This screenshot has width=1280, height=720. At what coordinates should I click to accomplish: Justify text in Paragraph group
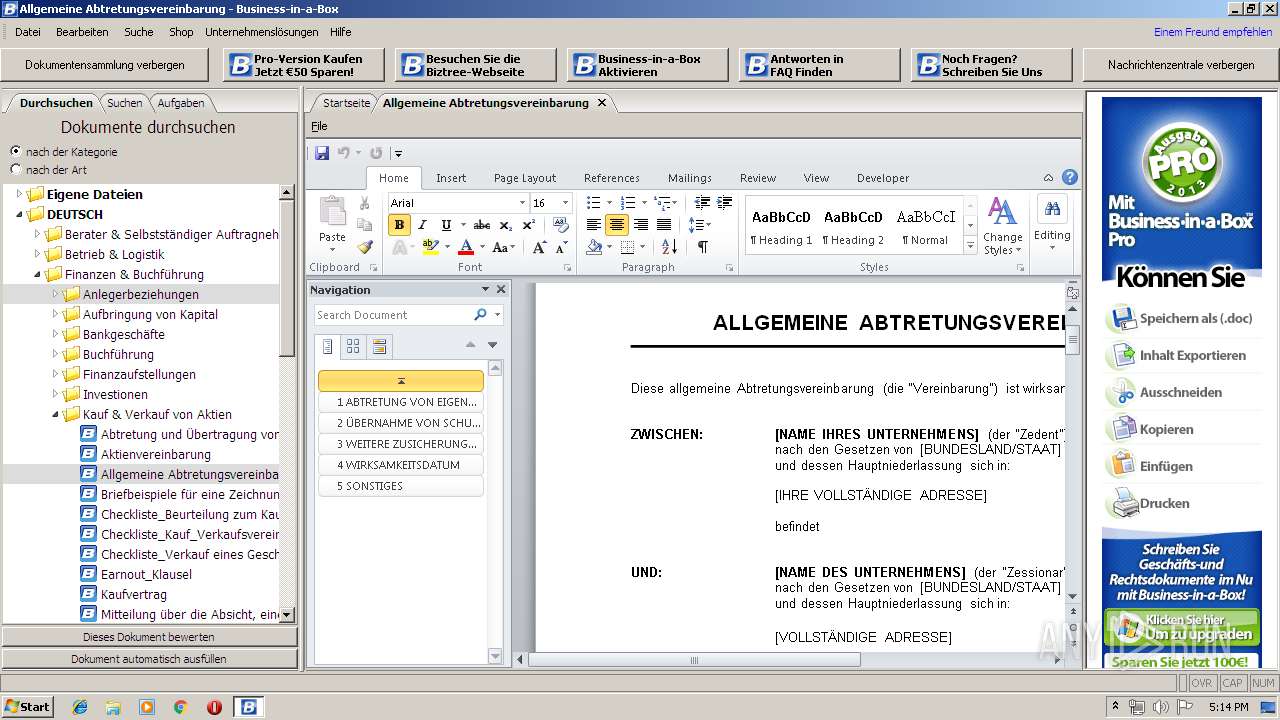[663, 225]
